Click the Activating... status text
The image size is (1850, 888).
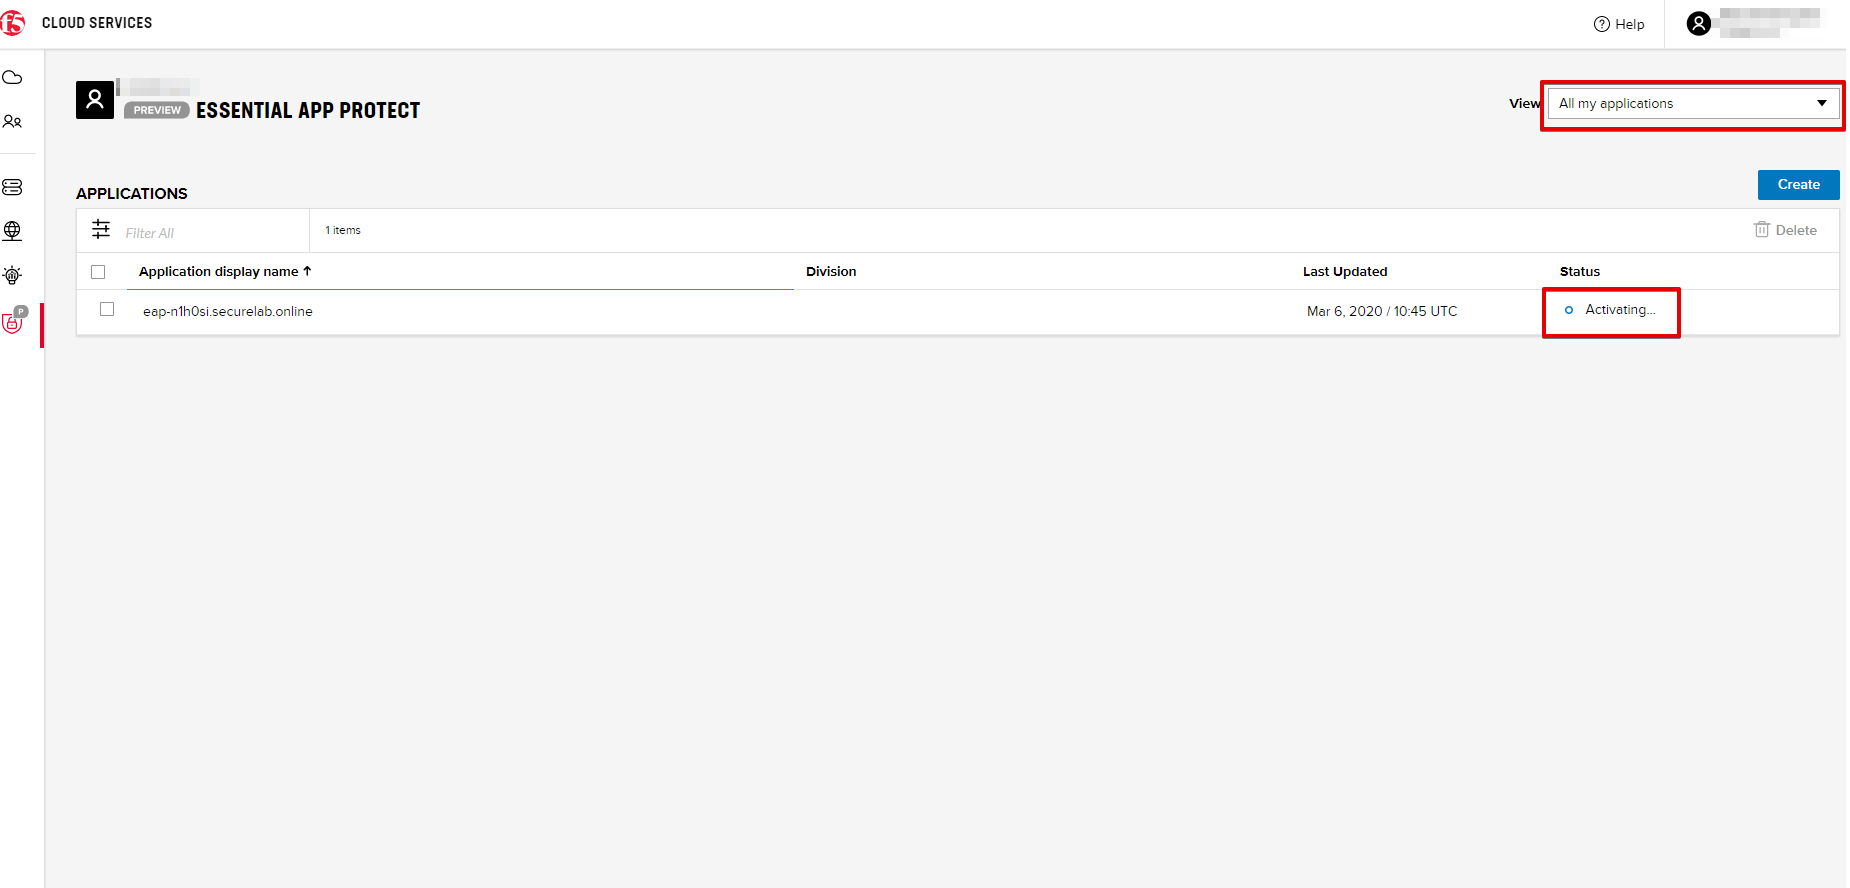click(x=1620, y=310)
